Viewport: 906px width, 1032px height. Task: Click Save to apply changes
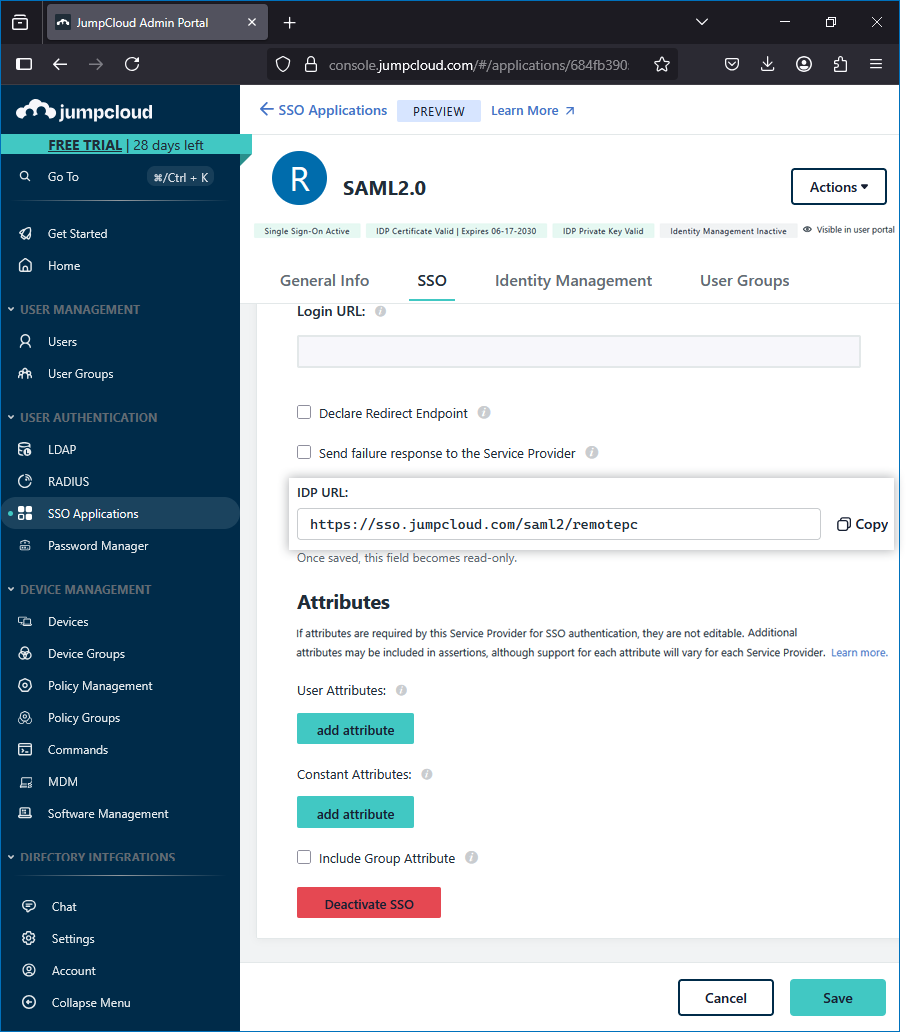[837, 998]
